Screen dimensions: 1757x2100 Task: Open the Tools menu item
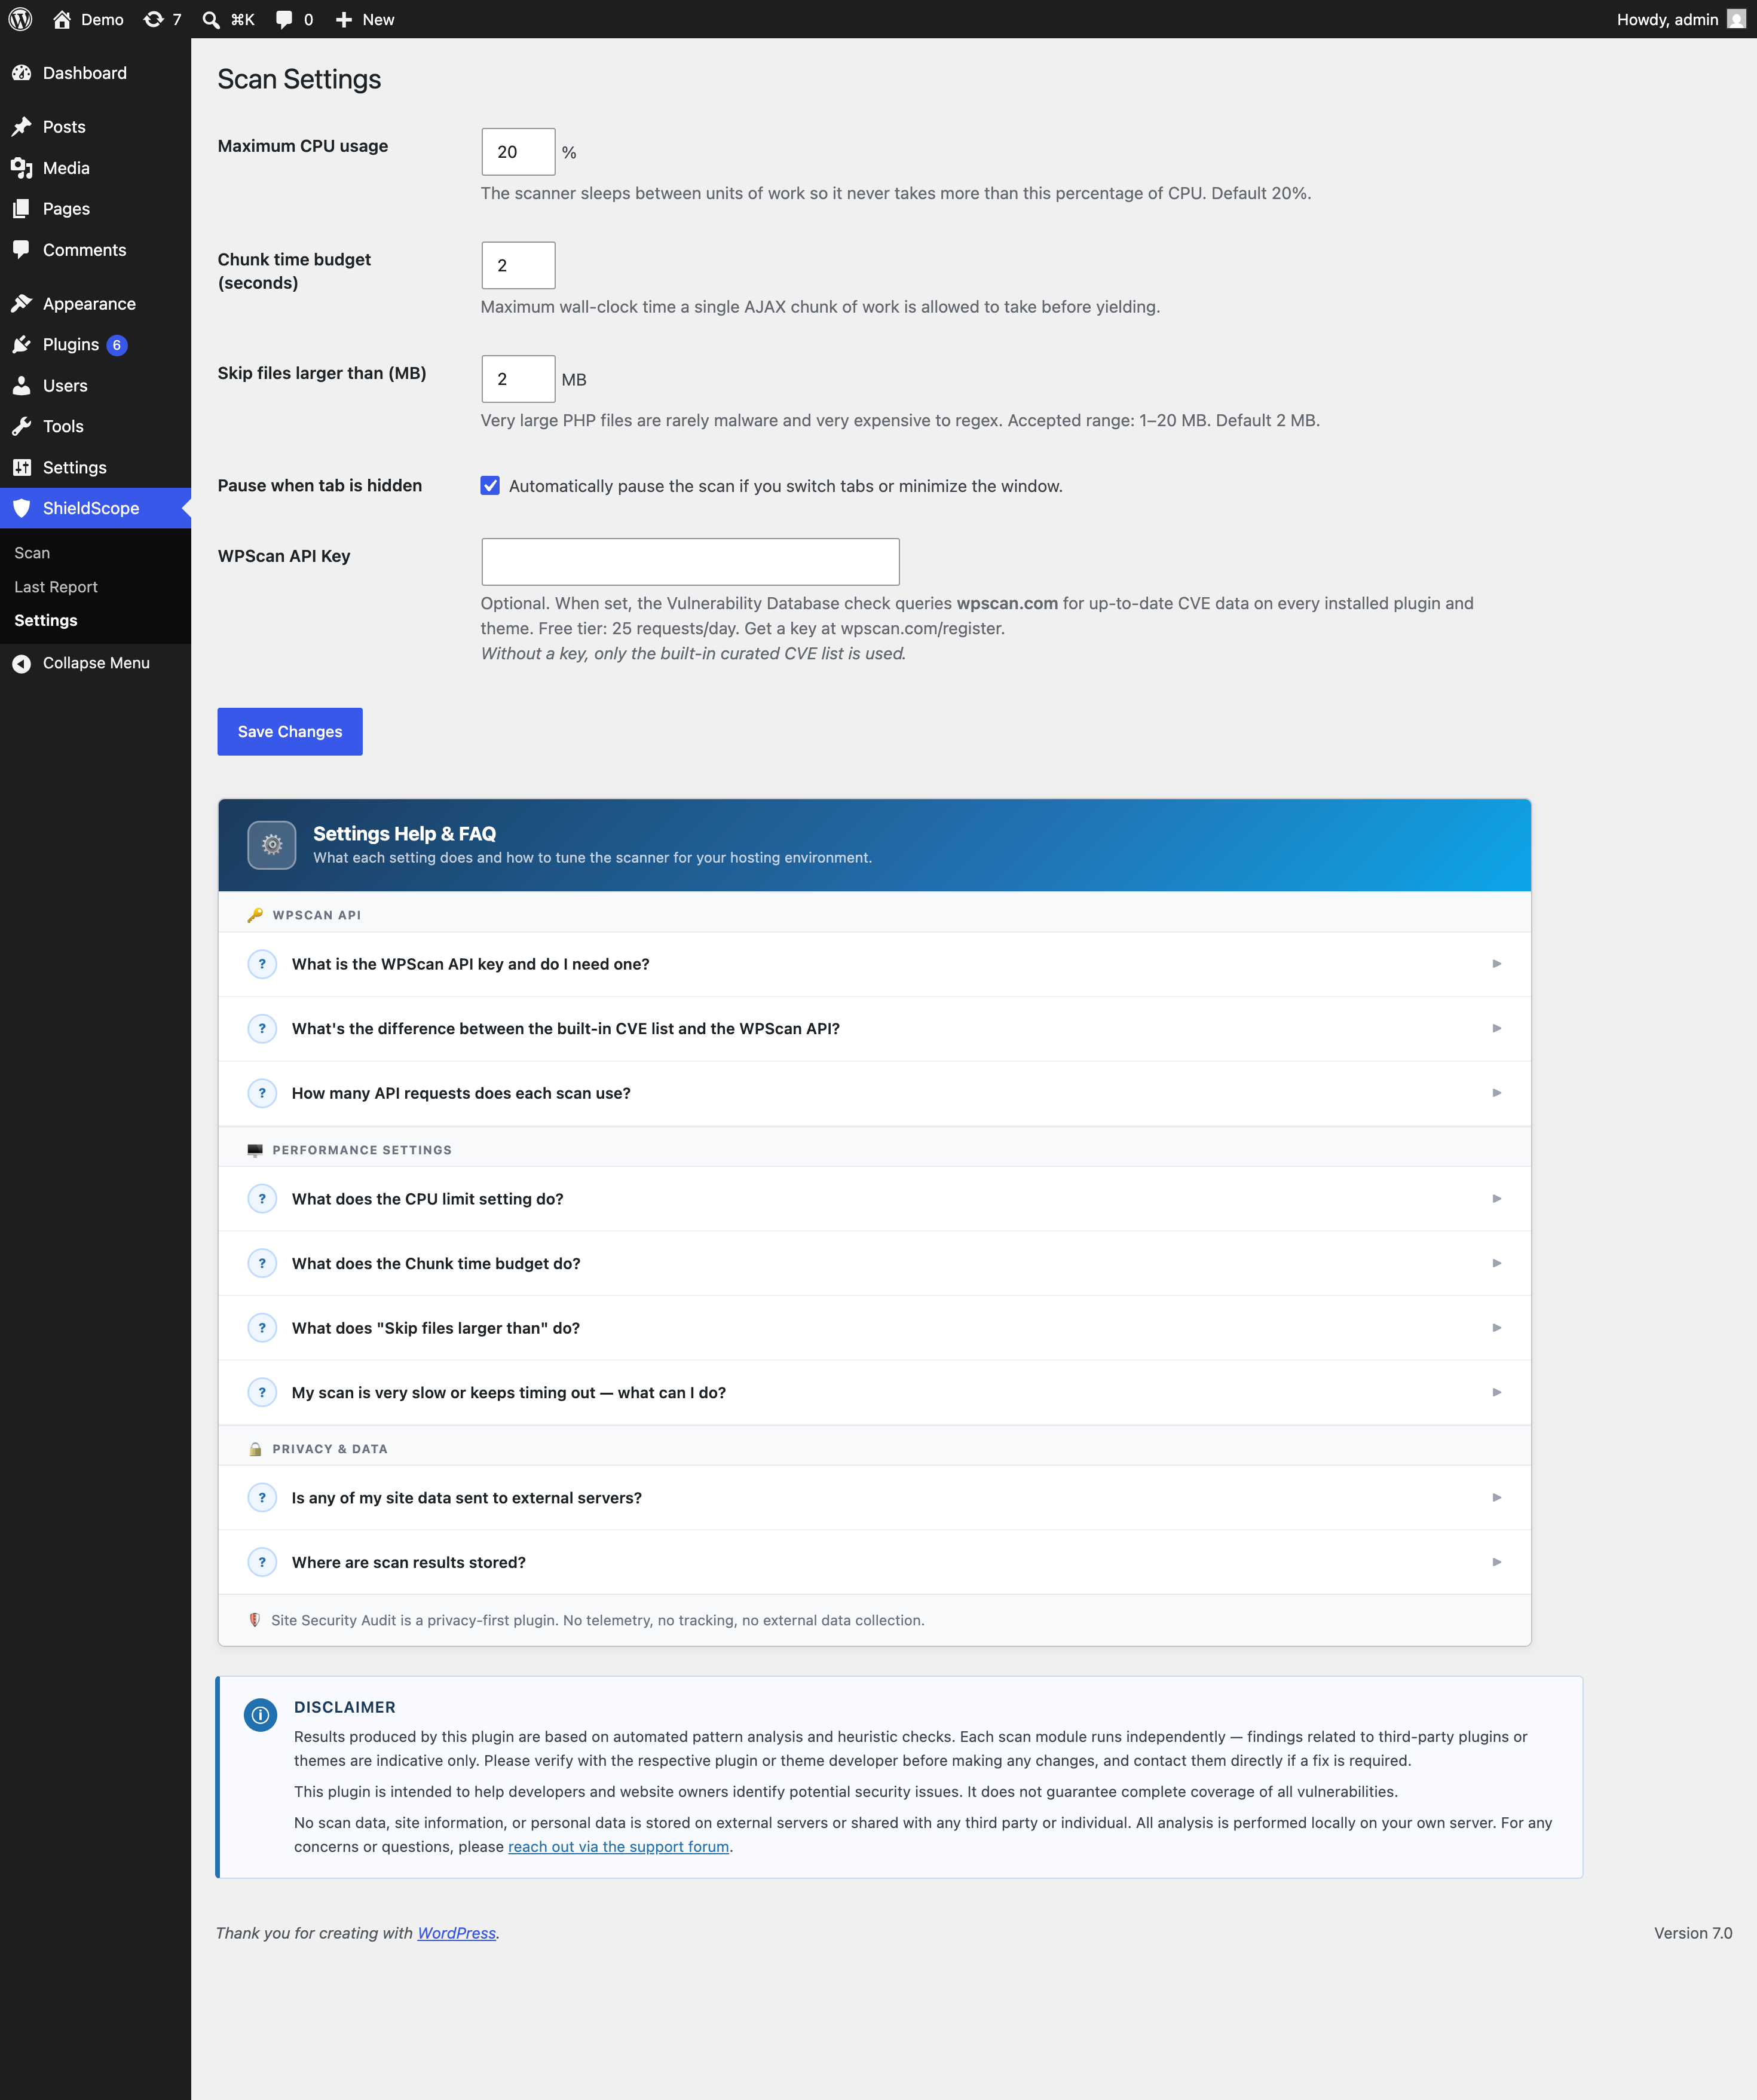click(95, 426)
